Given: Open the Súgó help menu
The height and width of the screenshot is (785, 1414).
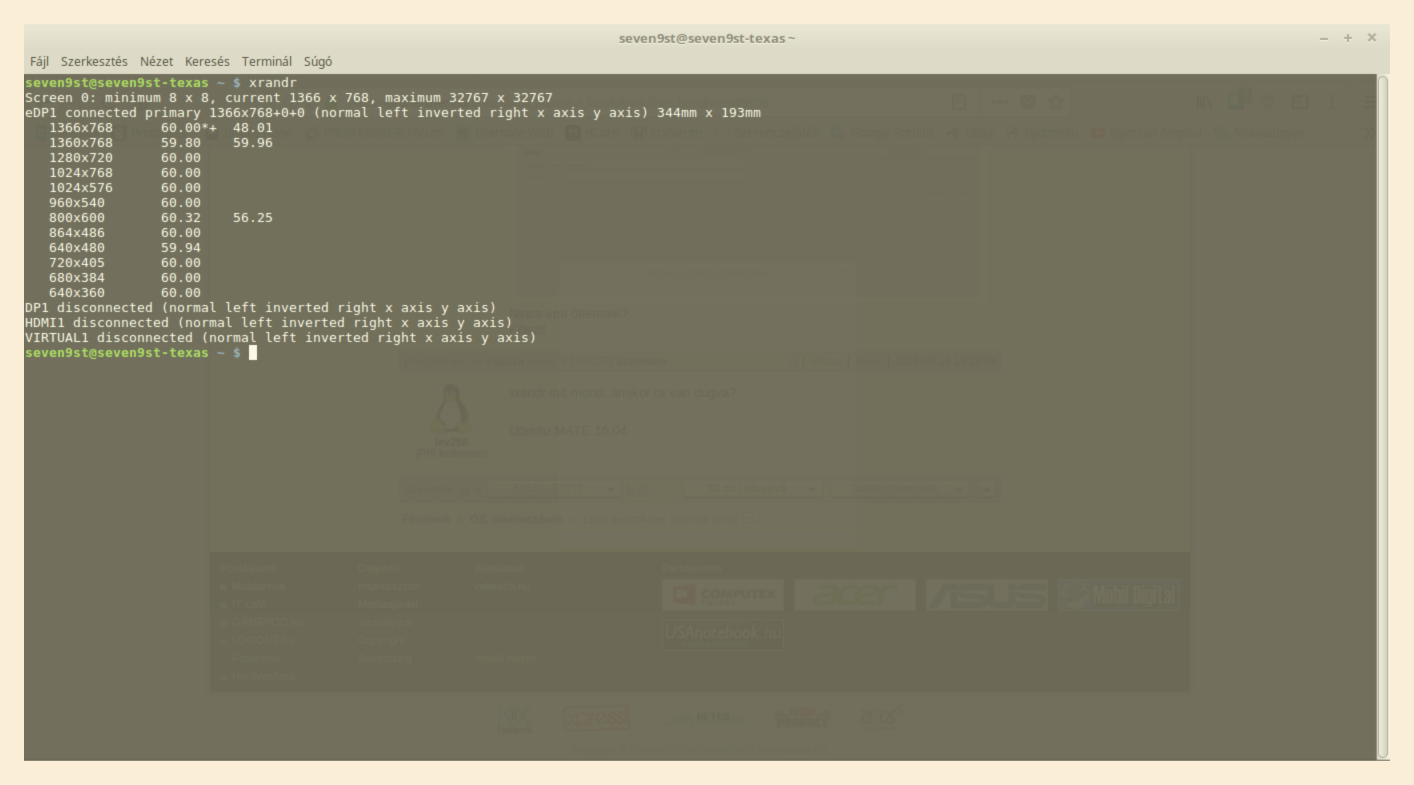Looking at the screenshot, I should tap(318, 61).
